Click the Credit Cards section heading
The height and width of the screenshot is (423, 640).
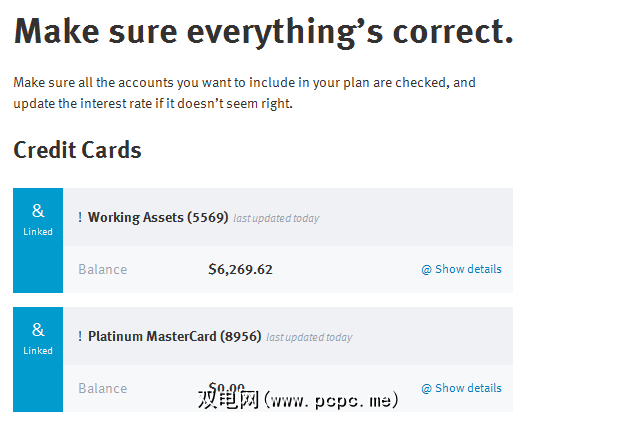tap(77, 150)
